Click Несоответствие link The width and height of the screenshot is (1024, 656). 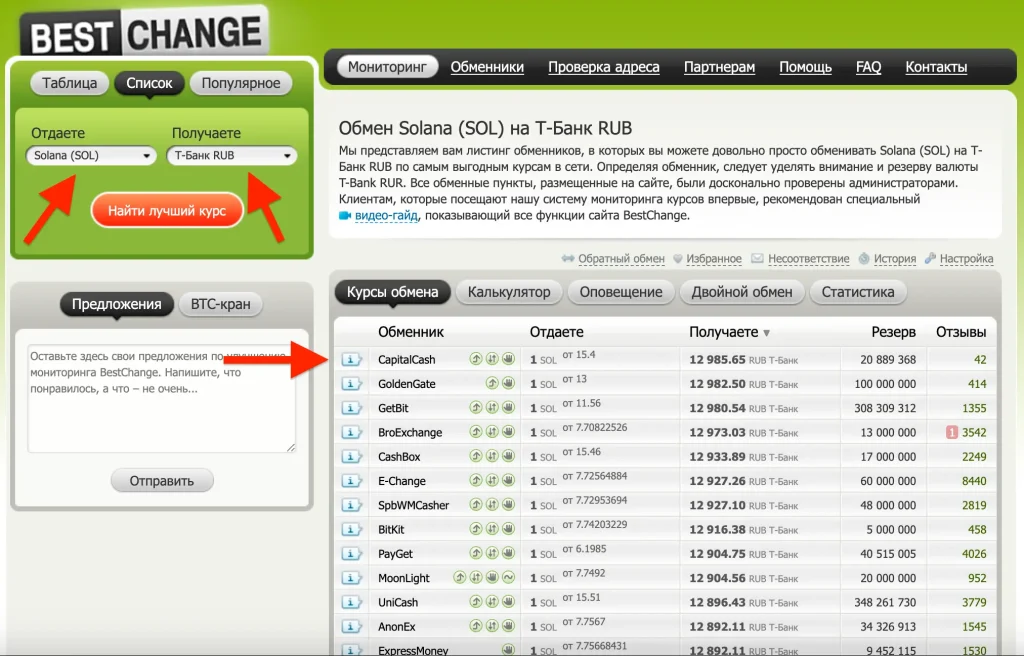(x=808, y=259)
